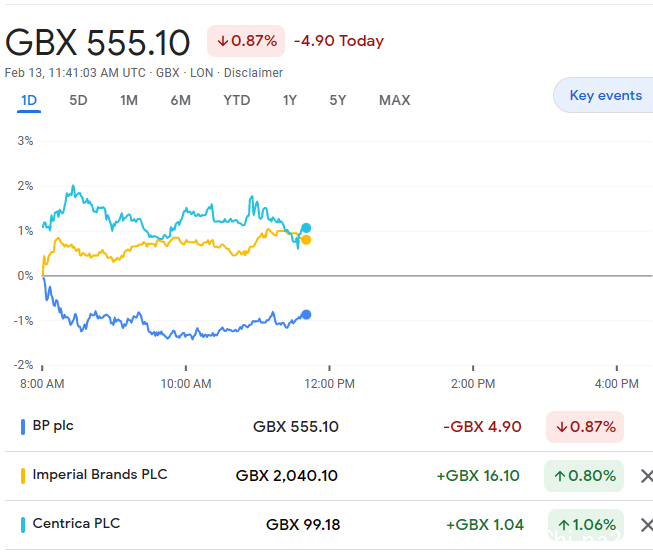Viewport: 653px width, 552px height.
Task: Click the GBX 555.10 headline price
Action: point(97,42)
